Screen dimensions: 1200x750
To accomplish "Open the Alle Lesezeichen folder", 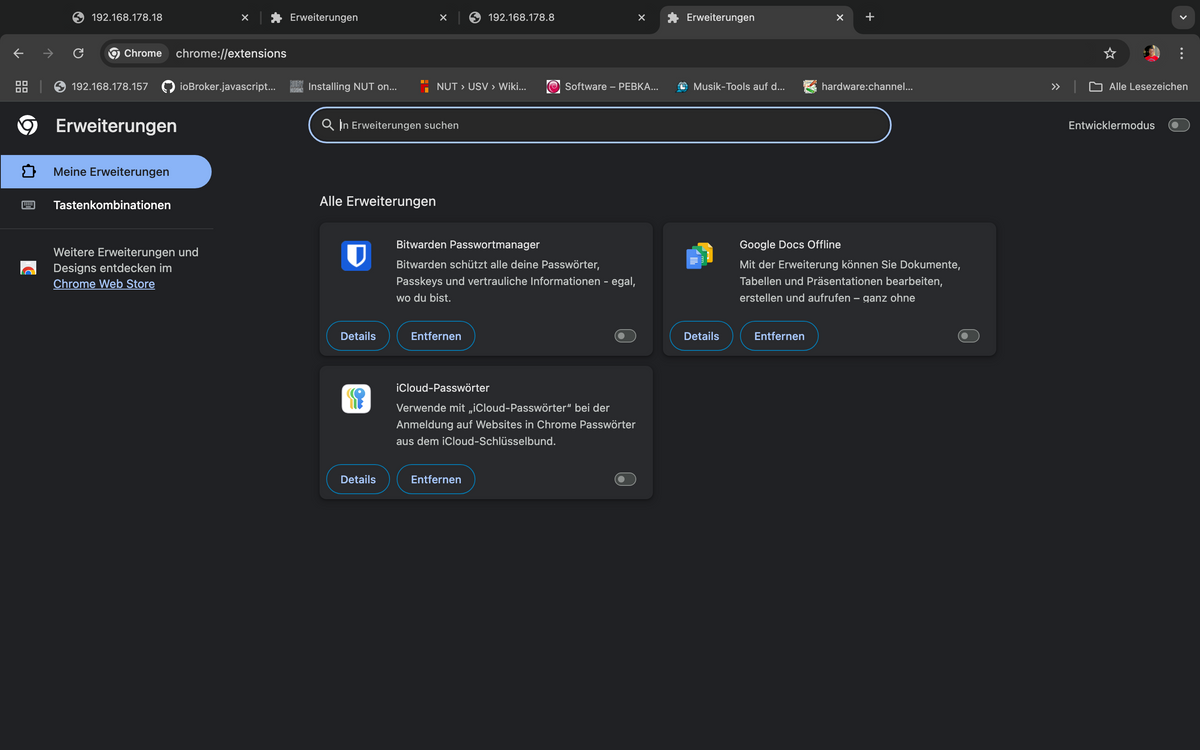I will 1138,87.
